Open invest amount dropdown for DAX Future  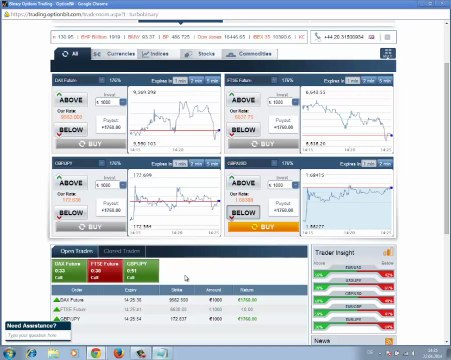tap(123, 102)
